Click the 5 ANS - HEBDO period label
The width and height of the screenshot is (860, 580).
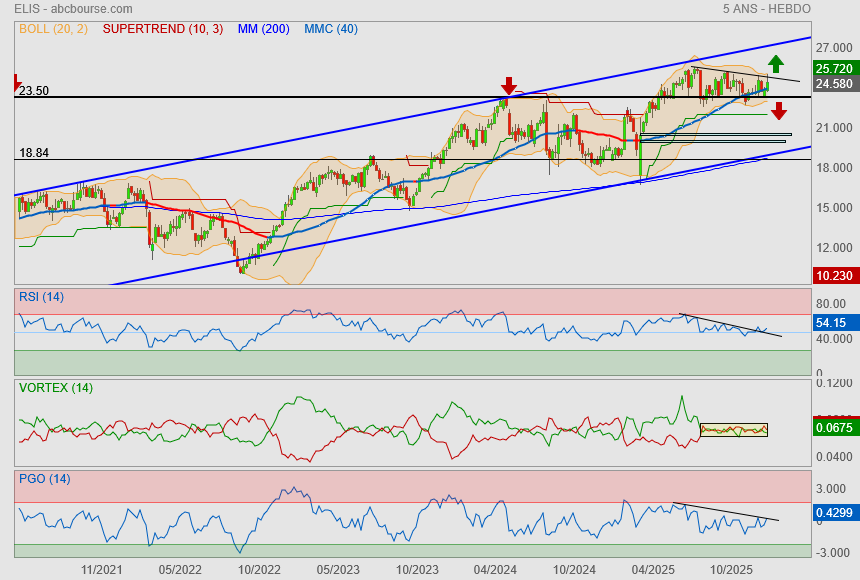(x=766, y=9)
